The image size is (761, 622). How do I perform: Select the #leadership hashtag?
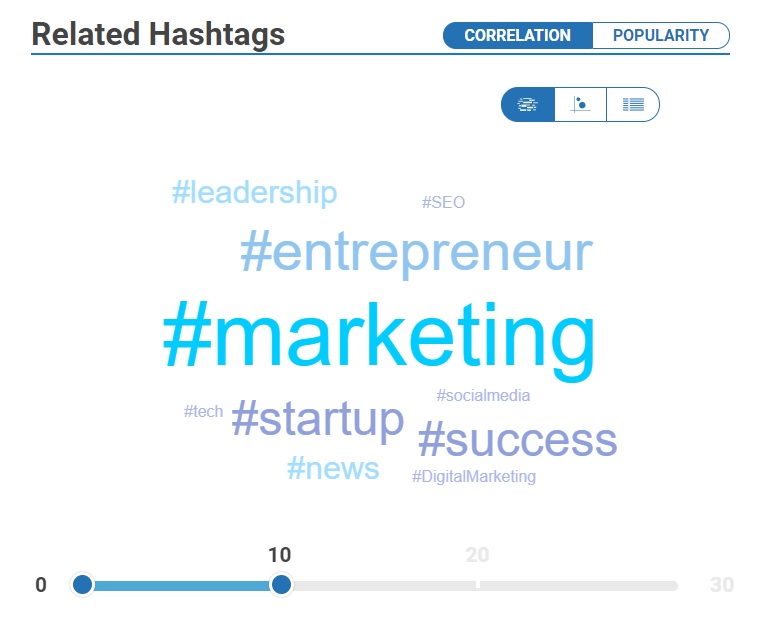tap(254, 193)
